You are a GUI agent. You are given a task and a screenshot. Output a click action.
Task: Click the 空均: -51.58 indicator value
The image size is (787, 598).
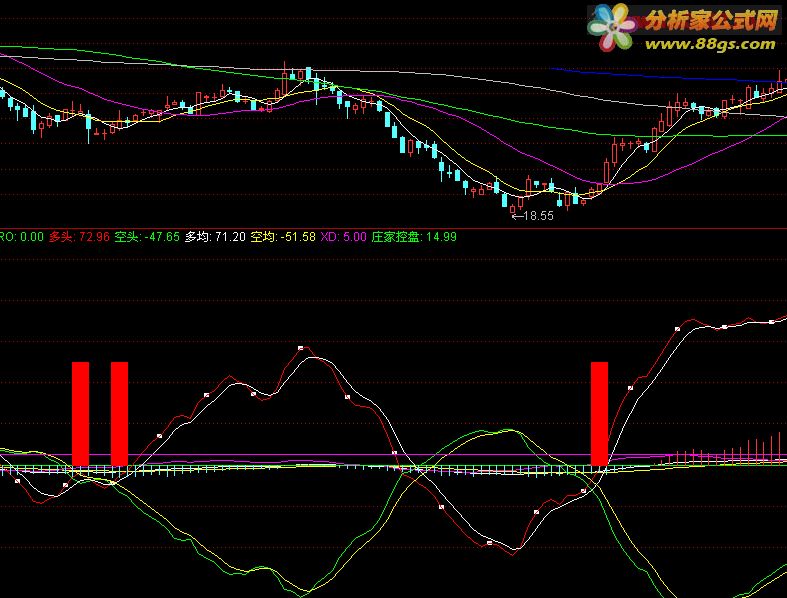tap(283, 236)
